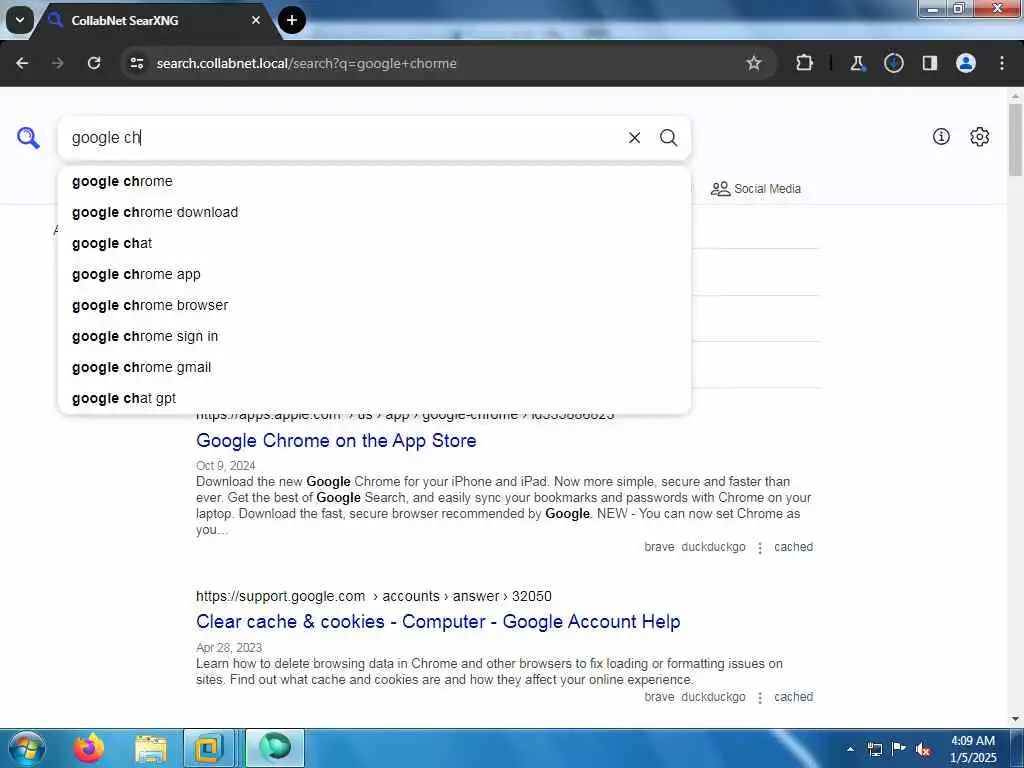Choose suggestion 'google chrome browser'
1024x768 pixels.
tap(375, 305)
